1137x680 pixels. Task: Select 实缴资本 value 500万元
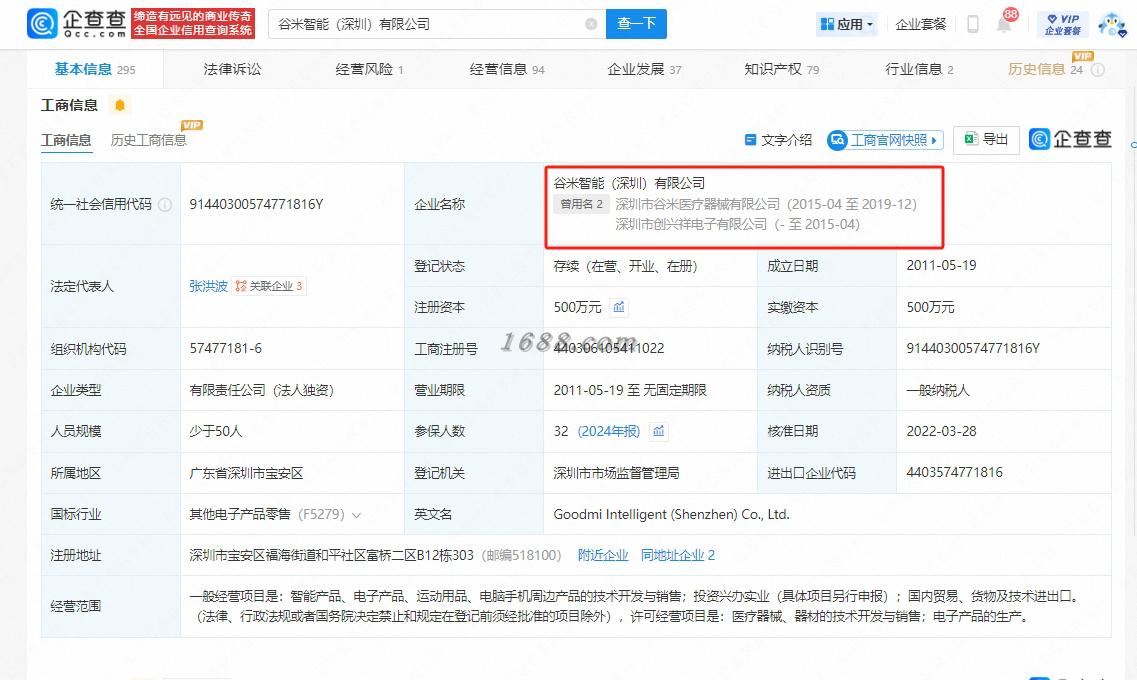930,307
